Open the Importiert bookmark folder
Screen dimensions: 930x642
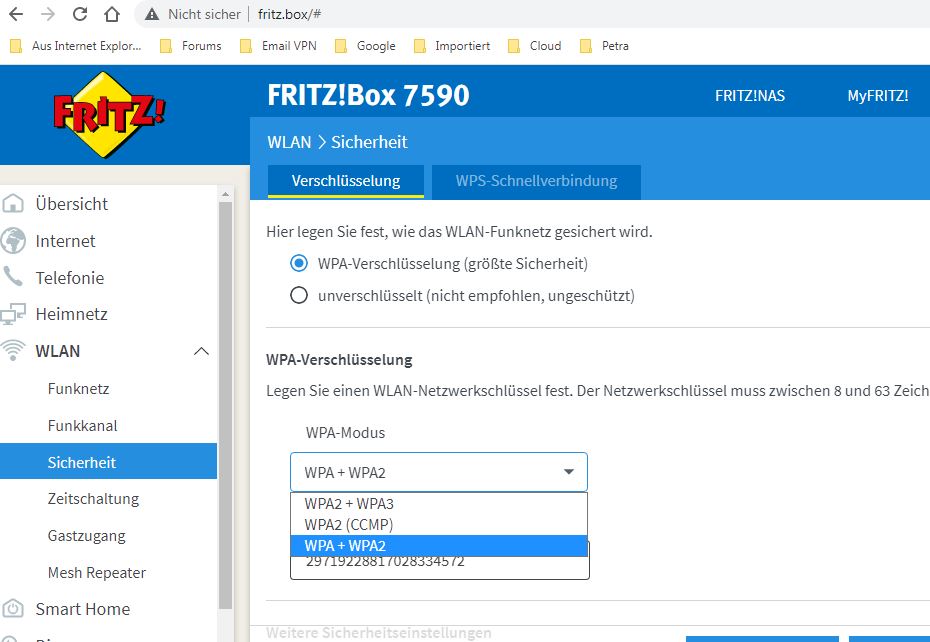(452, 46)
